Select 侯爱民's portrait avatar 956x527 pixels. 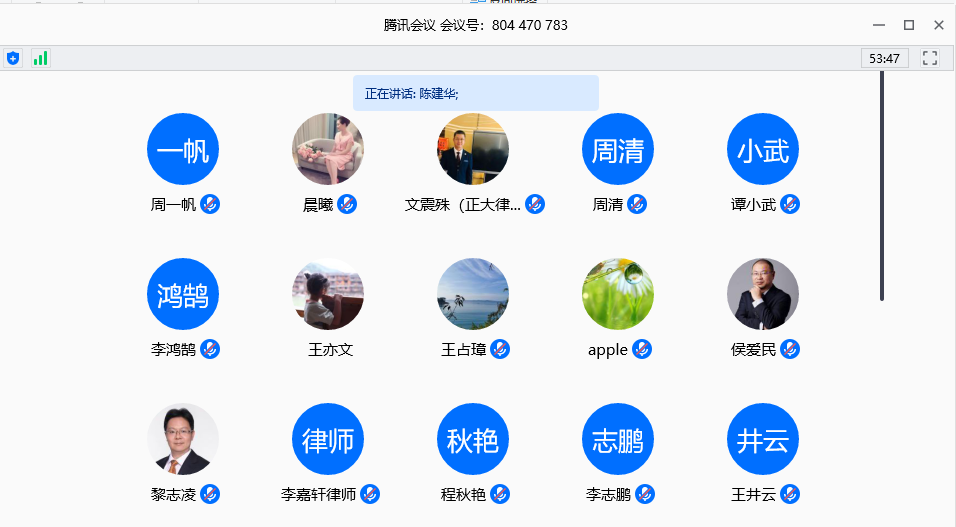pos(763,294)
